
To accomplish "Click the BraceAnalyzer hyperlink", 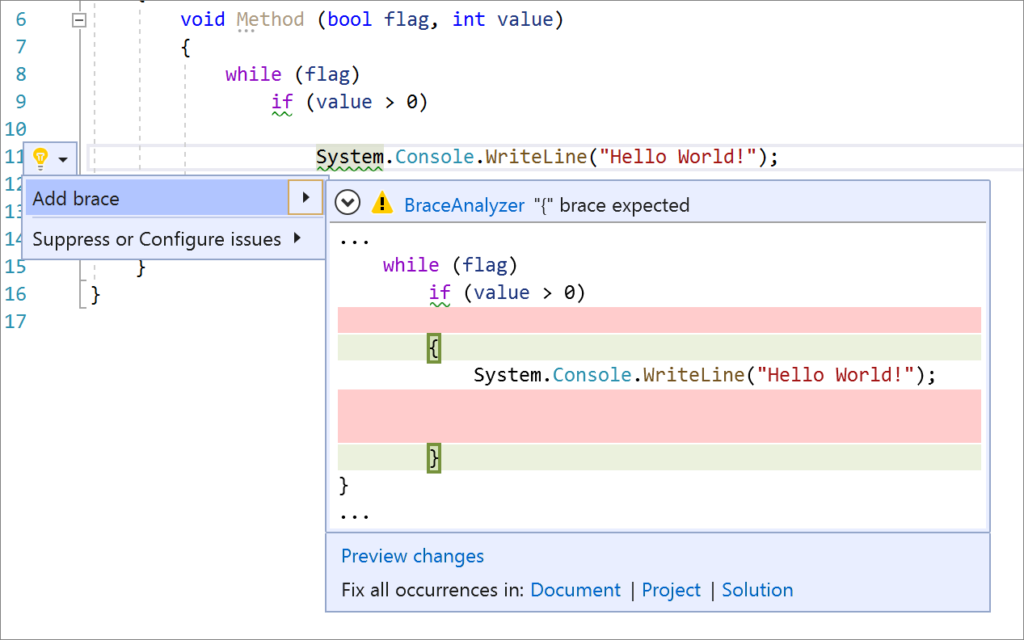I will point(462,205).
